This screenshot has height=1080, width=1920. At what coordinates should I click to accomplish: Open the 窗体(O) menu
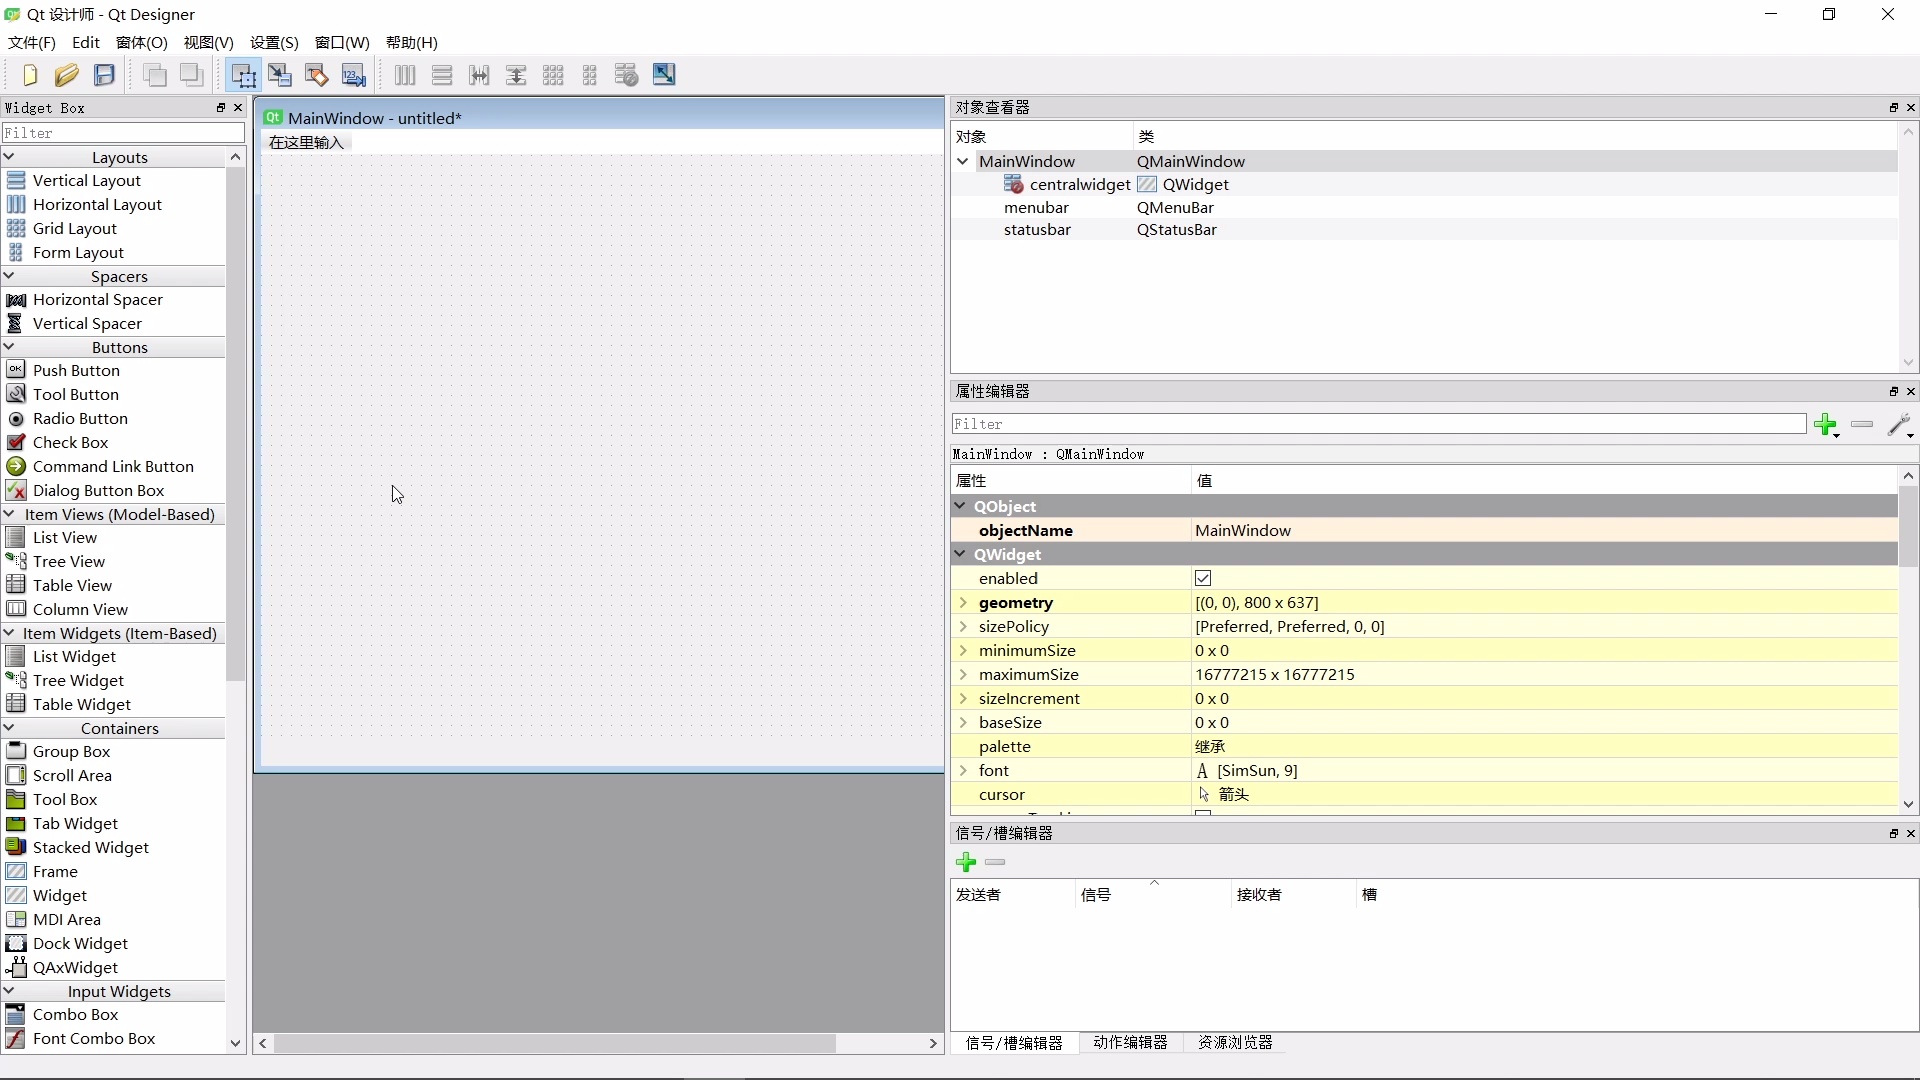pyautogui.click(x=142, y=43)
